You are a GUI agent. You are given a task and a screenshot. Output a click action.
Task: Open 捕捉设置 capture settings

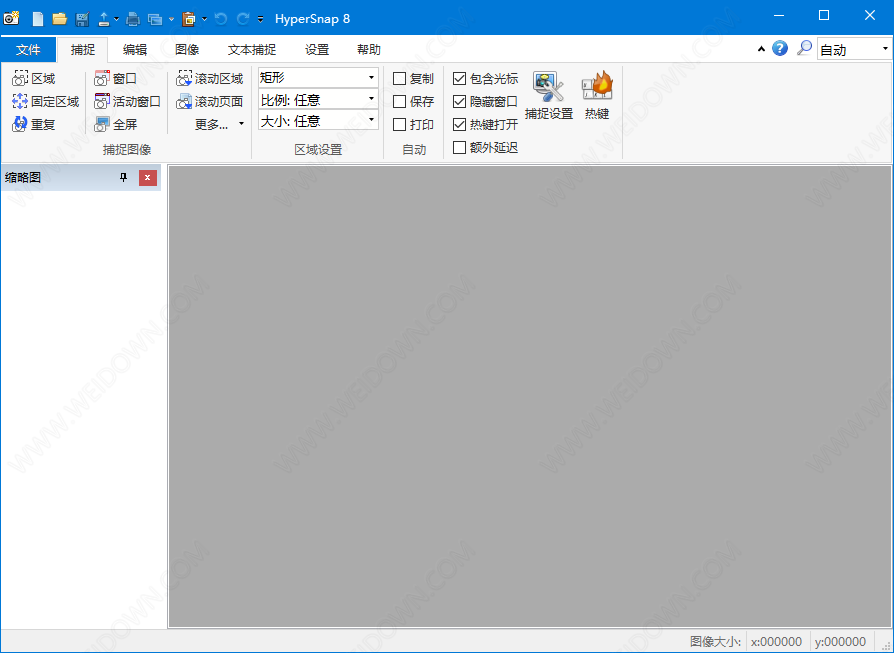click(548, 96)
